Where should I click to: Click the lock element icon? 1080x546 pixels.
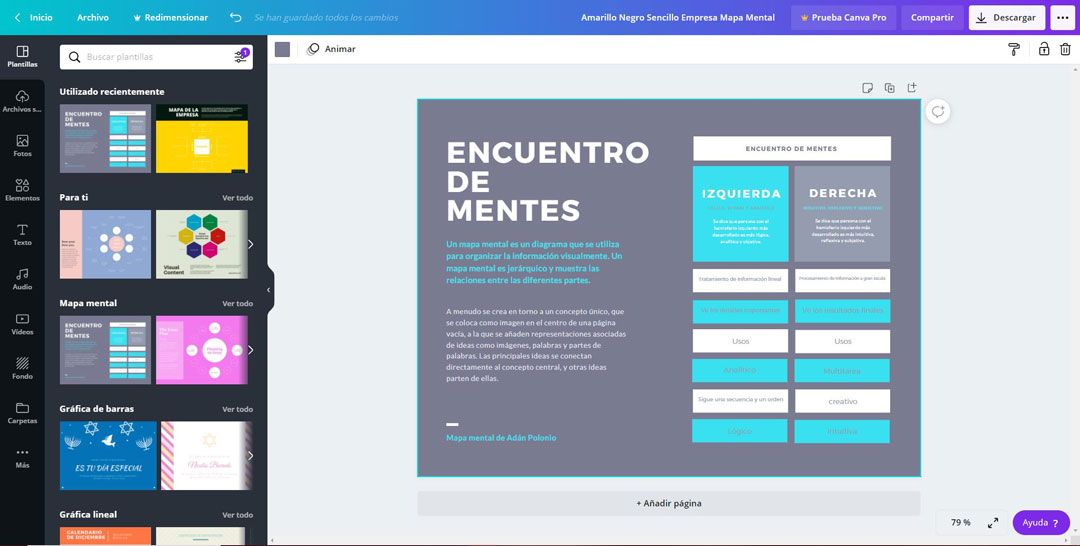pyautogui.click(x=1043, y=49)
